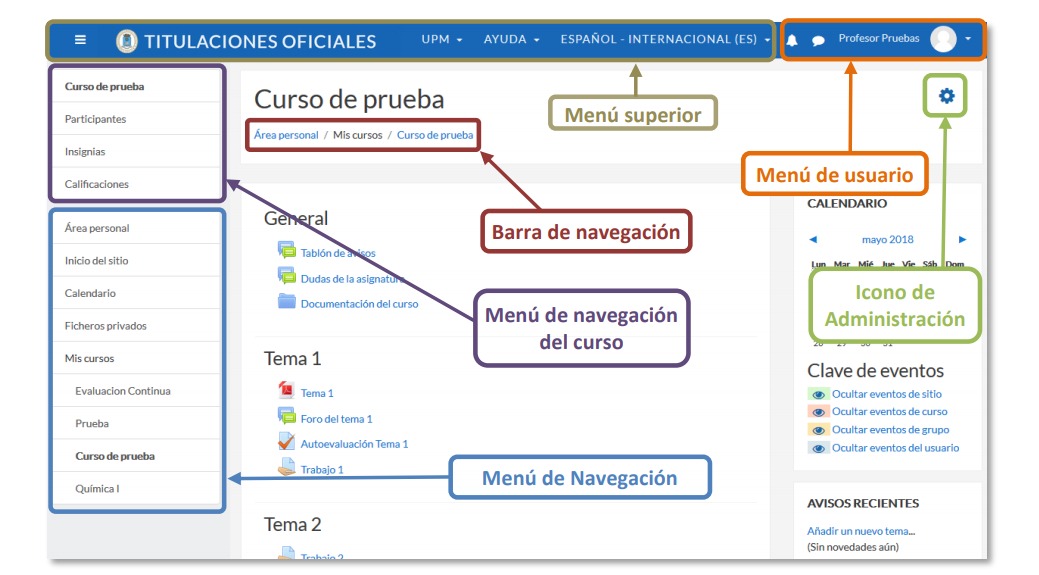The width and height of the screenshot is (1039, 575).
Task: Open the administration gear icon
Action: tap(946, 96)
